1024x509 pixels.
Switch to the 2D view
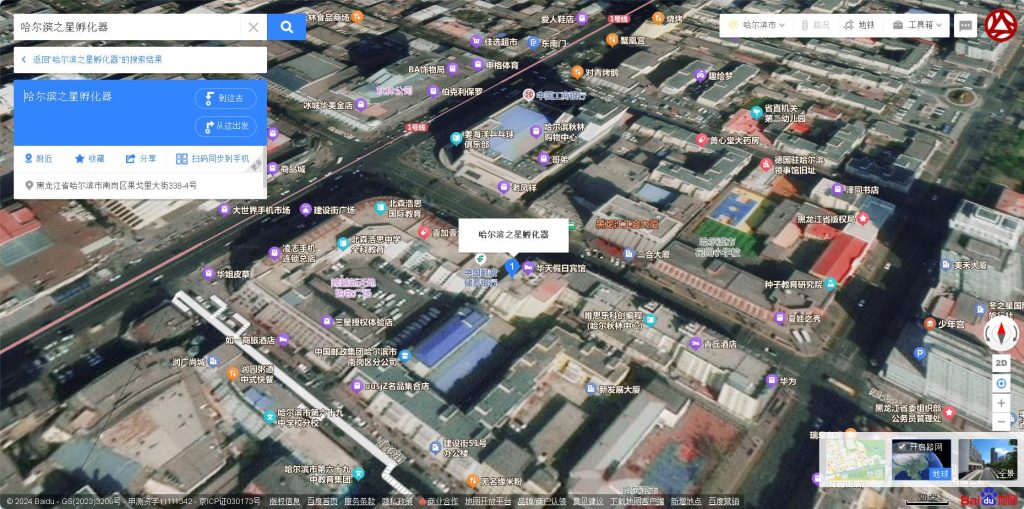(x=1001, y=363)
